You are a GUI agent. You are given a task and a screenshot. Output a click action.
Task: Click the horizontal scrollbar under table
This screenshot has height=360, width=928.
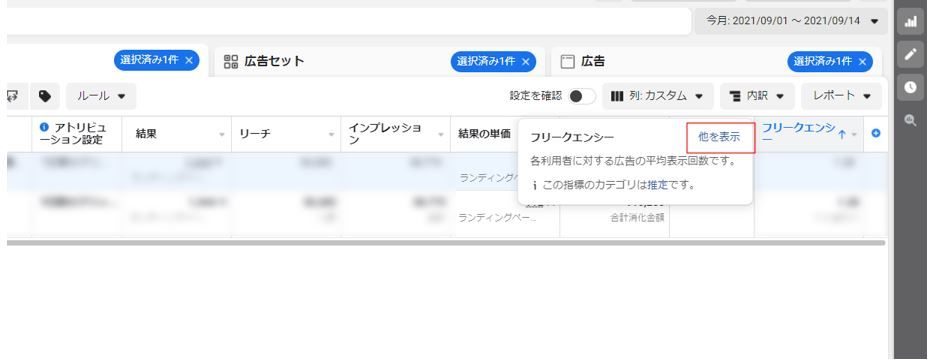446,243
